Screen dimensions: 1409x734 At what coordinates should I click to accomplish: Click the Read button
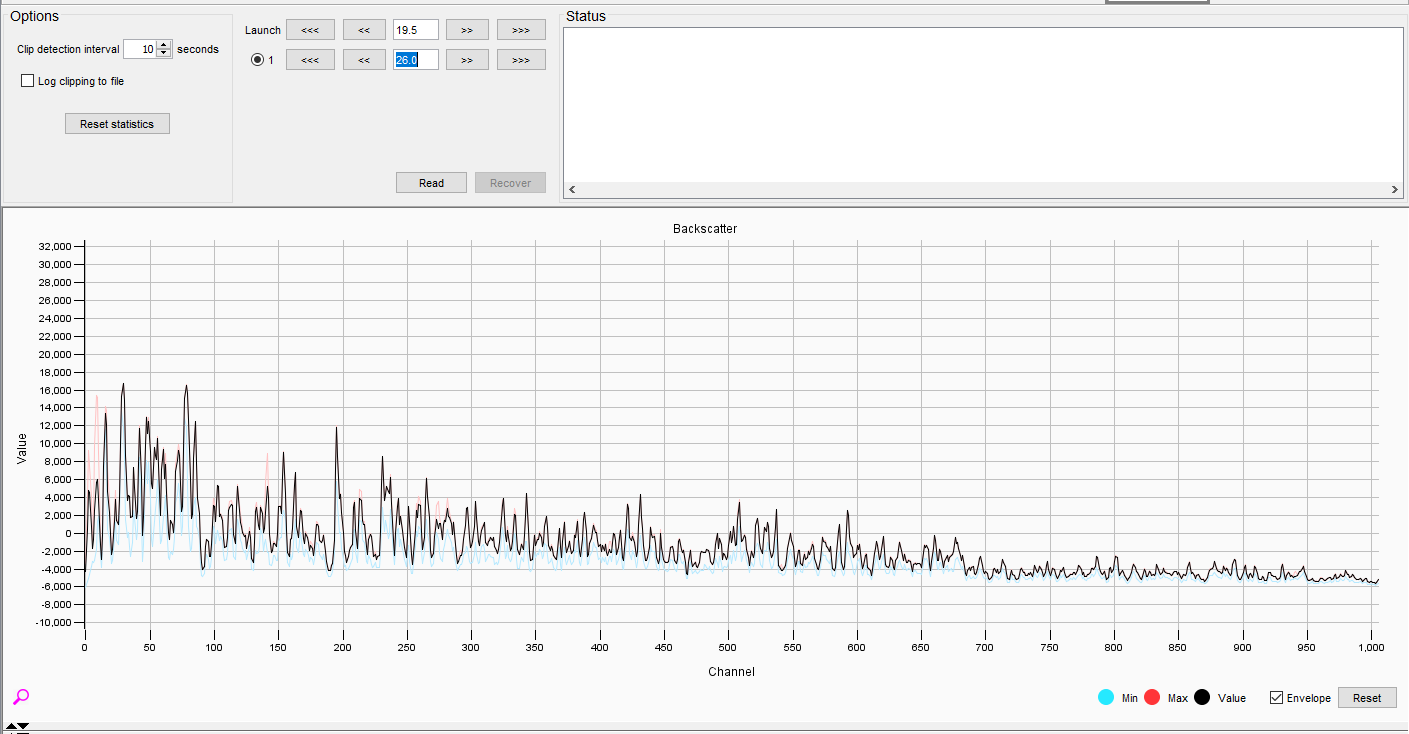(431, 183)
